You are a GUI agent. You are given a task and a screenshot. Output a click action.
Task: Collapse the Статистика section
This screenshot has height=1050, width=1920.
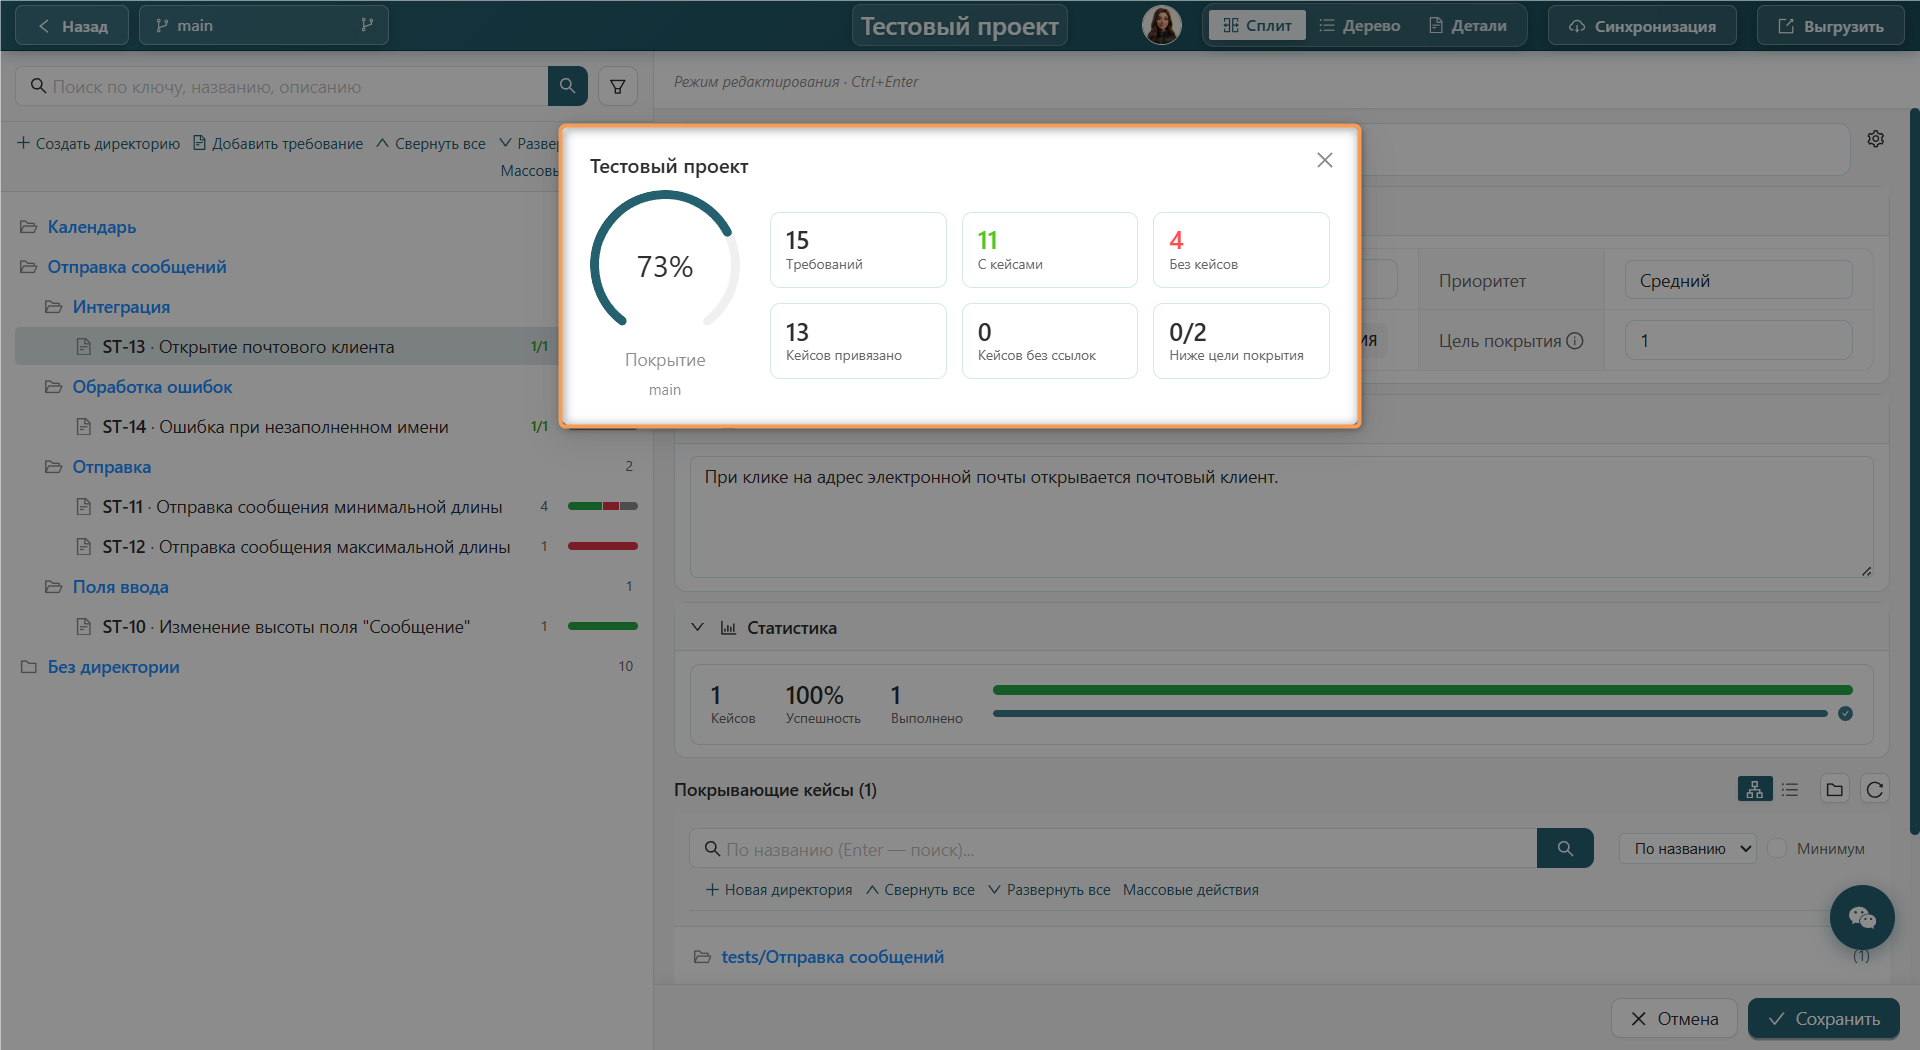(x=698, y=627)
